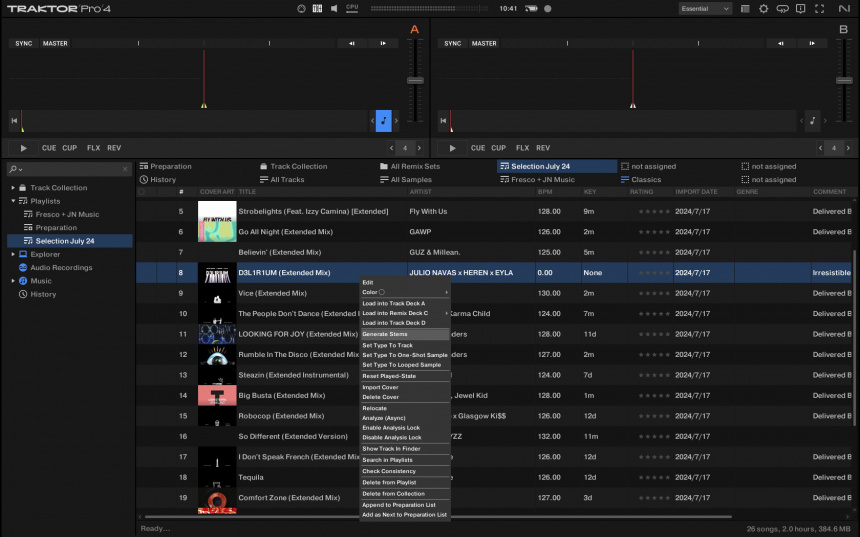Click the CPU load indicator
860x537 pixels.
tap(352, 8)
